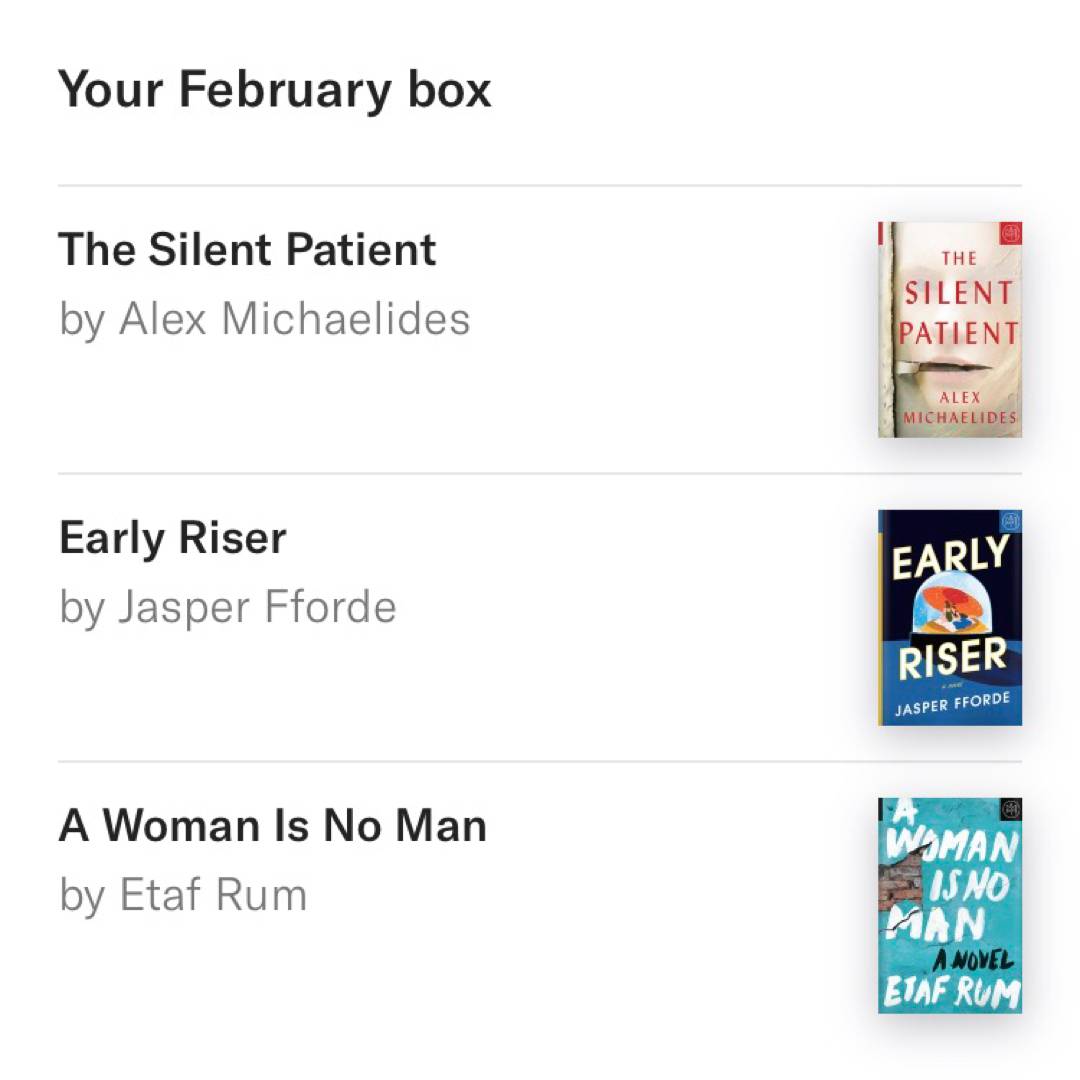Viewport: 1080px width, 1080px height.
Task: Open A Woman Is No Man cover thumbnail
Action: pyautogui.click(x=950, y=905)
